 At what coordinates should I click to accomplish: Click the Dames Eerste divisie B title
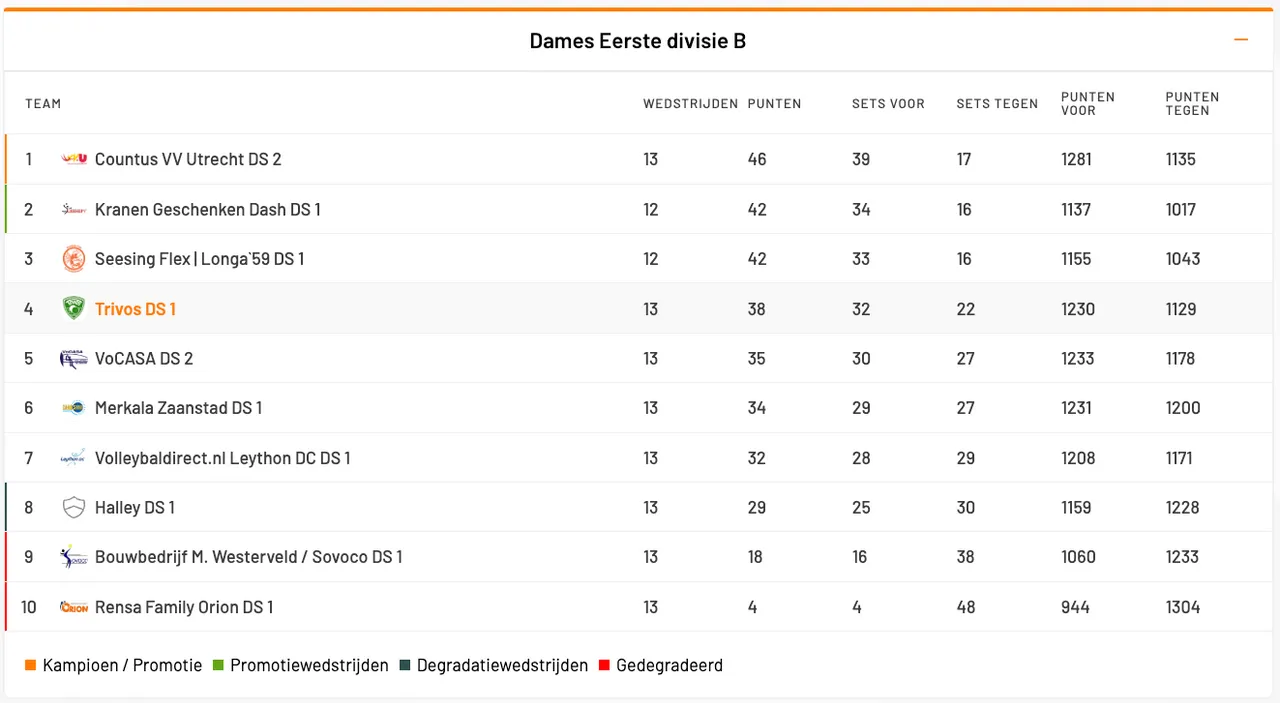638,41
